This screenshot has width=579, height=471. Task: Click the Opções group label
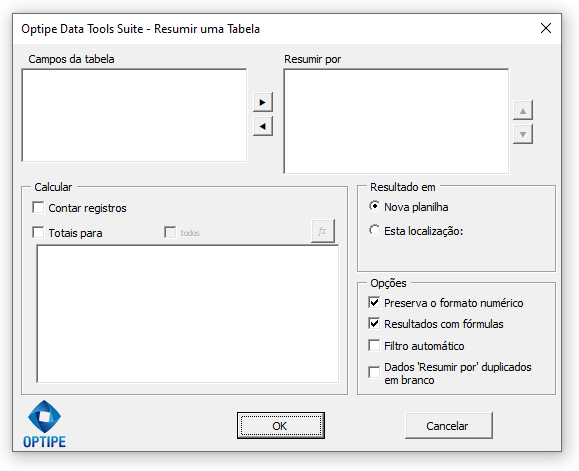388,283
